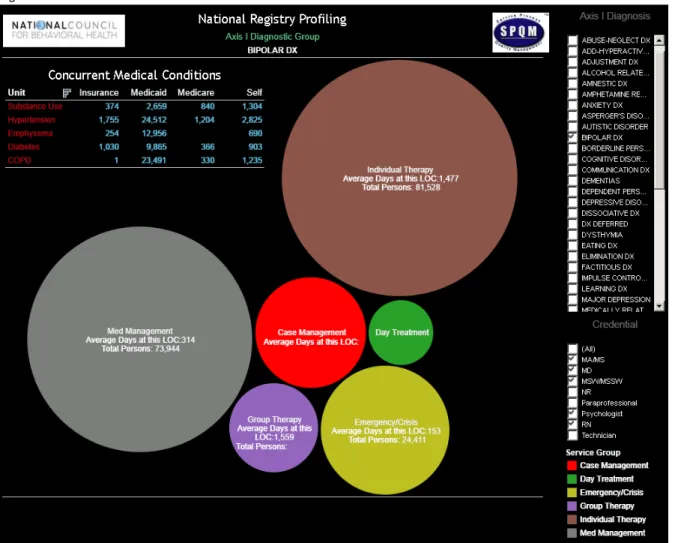Image resolution: width=675 pixels, height=543 pixels.
Task: Select the Emergency/Crisis bubble
Action: 385,430
